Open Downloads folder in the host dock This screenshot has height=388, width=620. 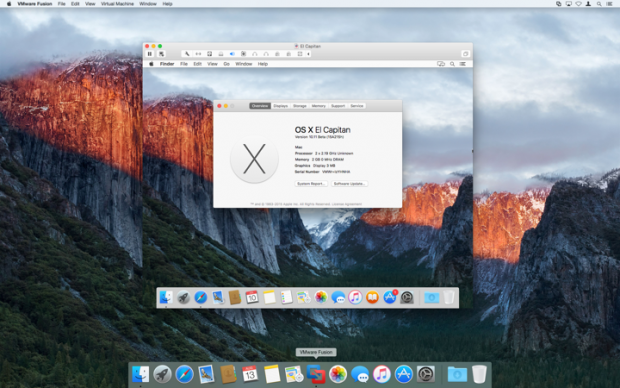tap(457, 374)
